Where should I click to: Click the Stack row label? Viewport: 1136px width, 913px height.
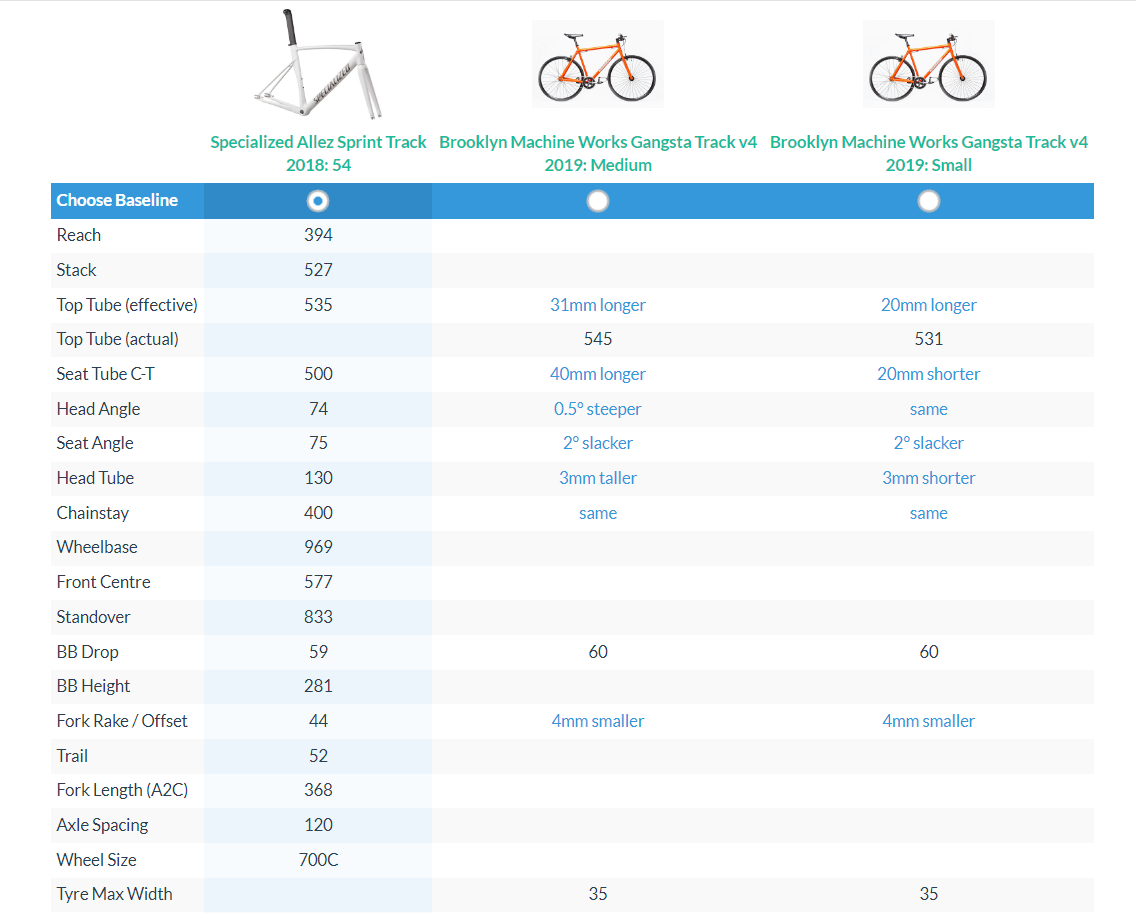tap(76, 270)
